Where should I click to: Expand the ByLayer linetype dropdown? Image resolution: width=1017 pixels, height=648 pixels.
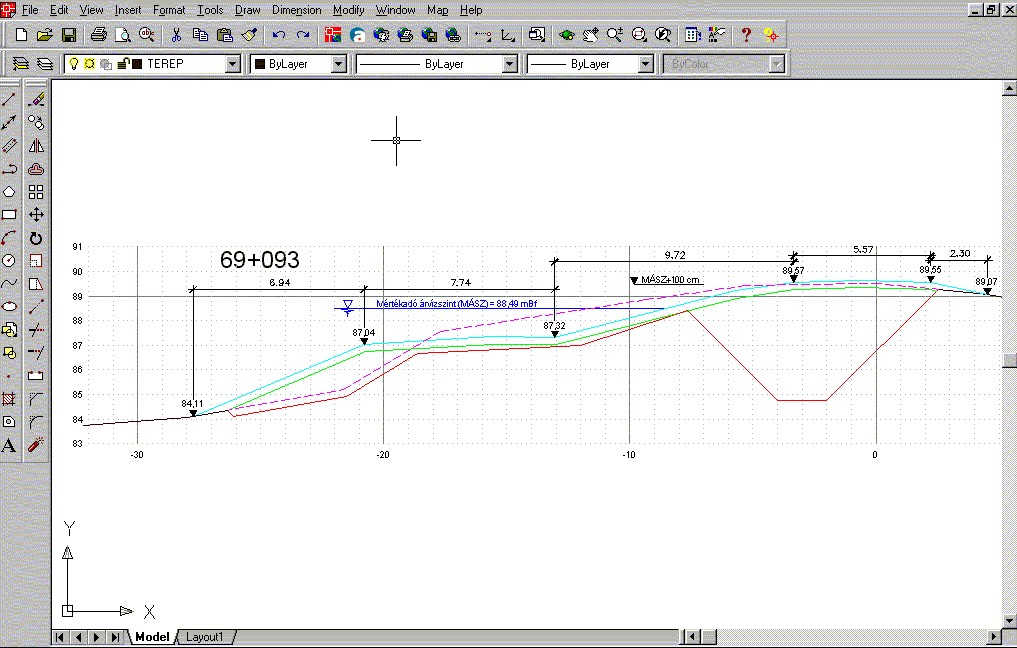509,64
